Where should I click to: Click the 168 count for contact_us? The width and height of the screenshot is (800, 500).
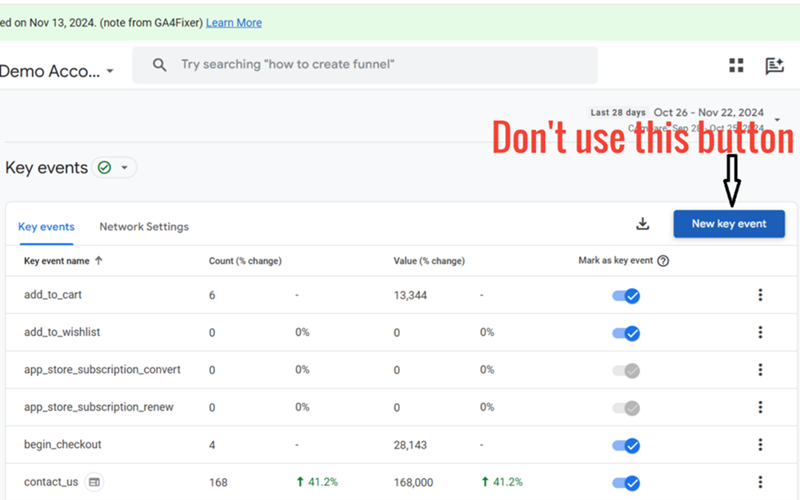[x=218, y=483]
